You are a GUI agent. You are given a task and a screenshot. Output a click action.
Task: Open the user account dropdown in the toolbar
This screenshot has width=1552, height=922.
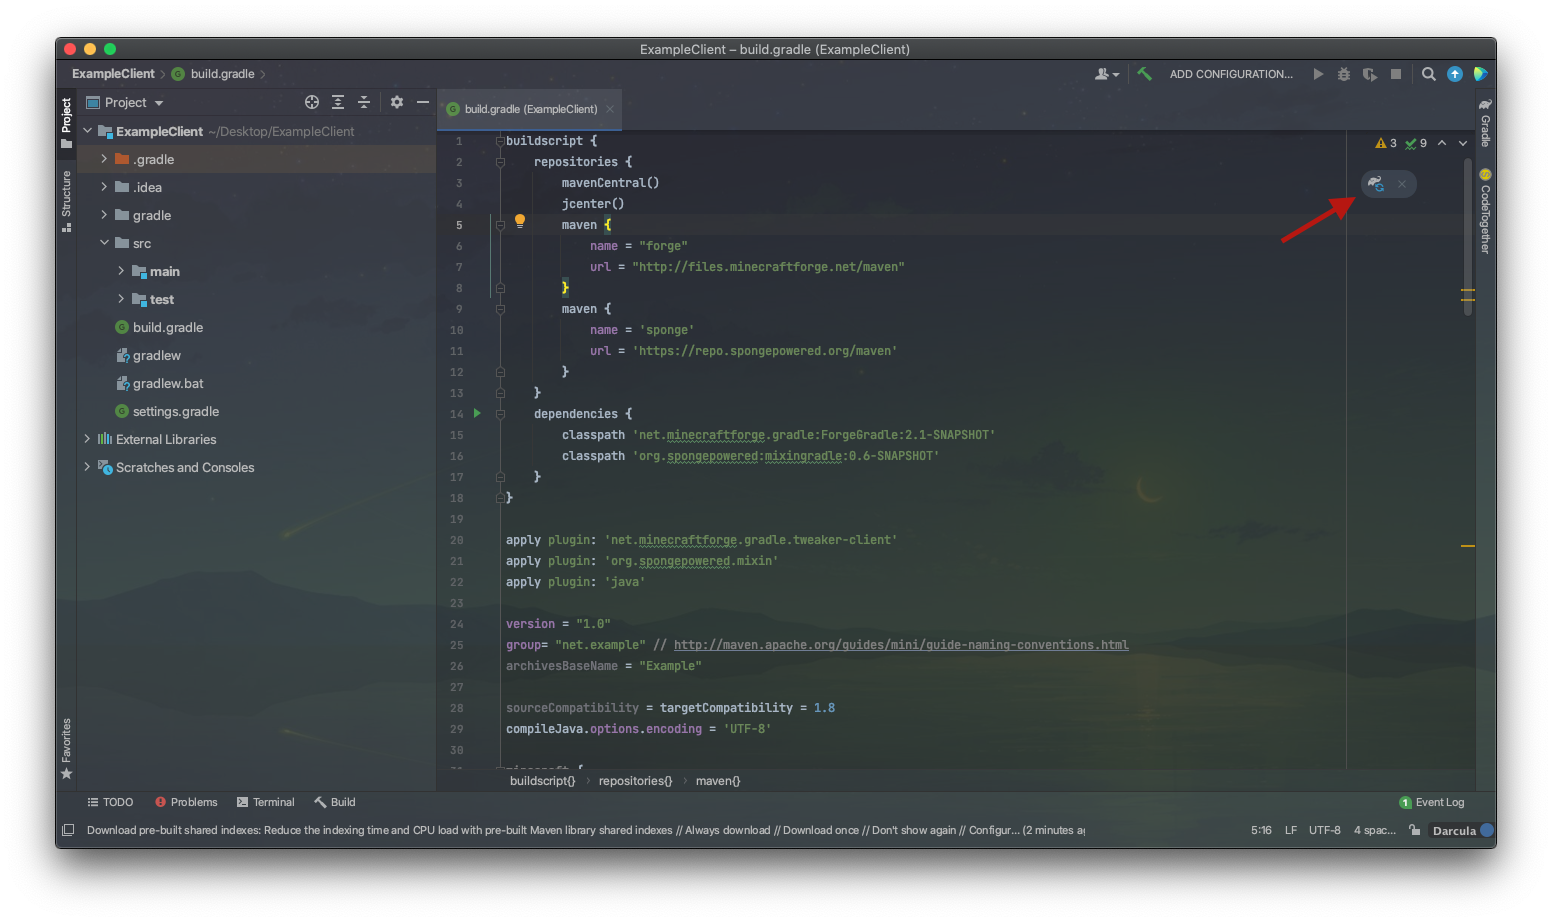click(x=1107, y=74)
